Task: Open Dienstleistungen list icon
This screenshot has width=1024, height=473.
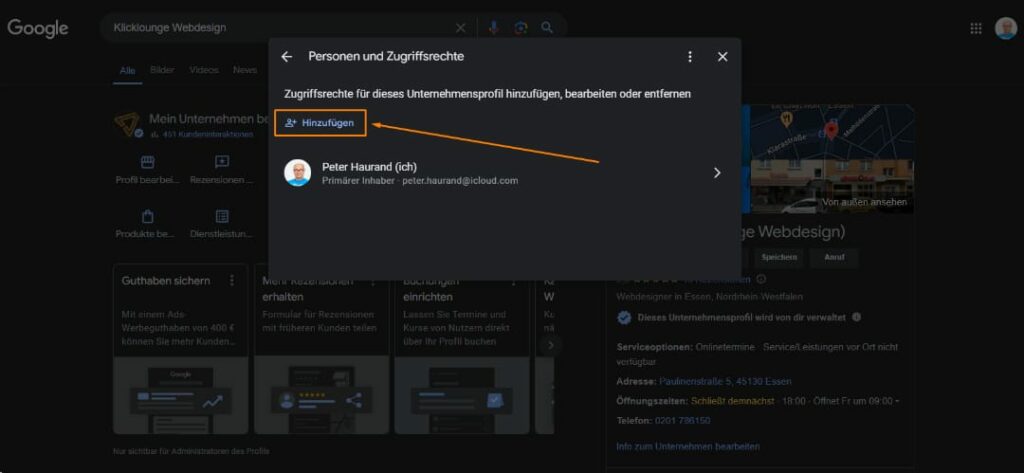Action: [221, 216]
